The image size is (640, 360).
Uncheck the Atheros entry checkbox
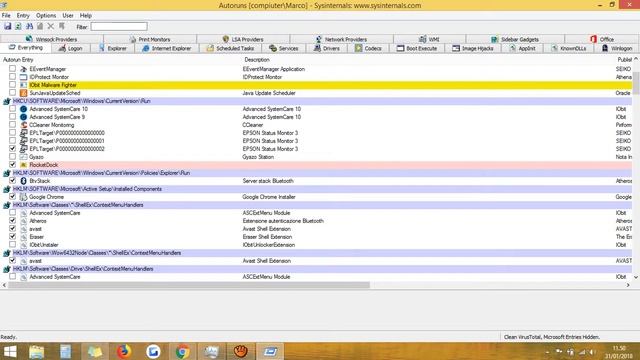point(13,220)
